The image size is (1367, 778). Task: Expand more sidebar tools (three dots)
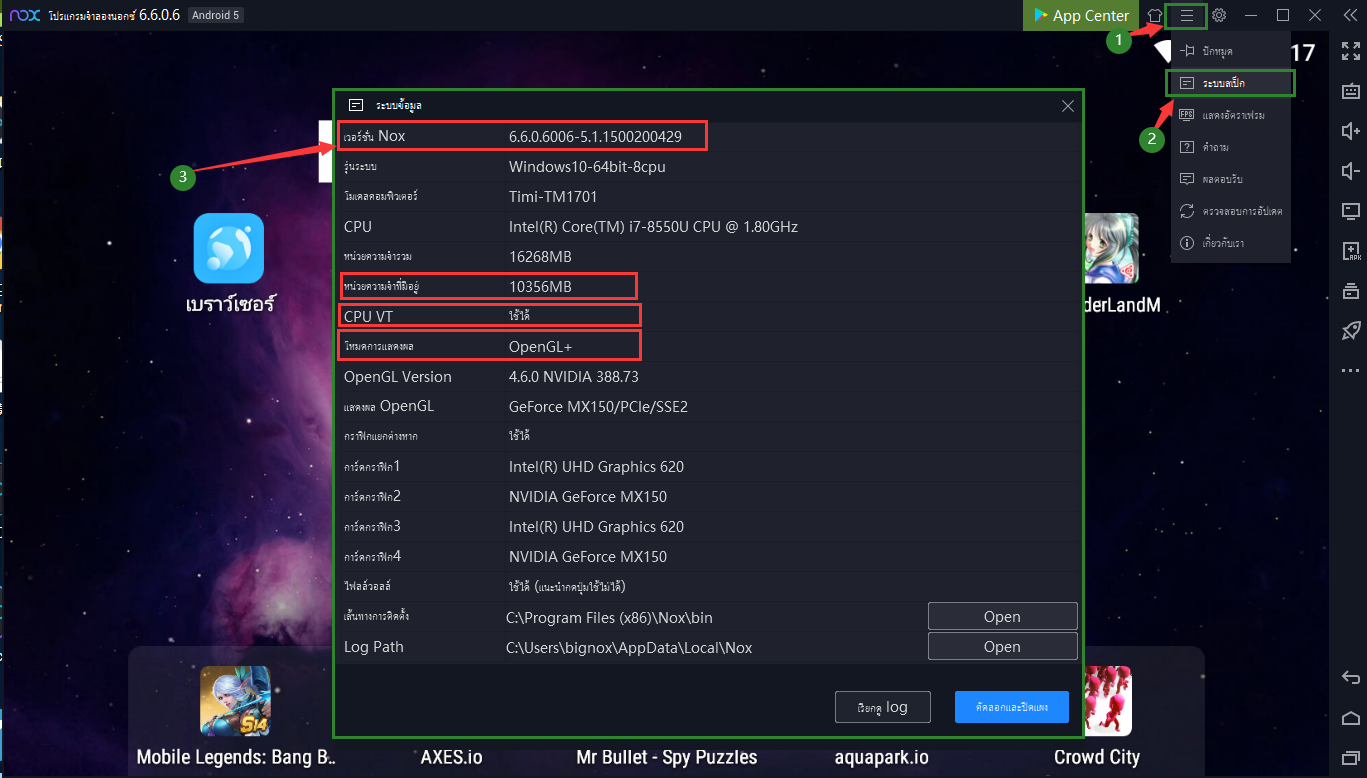pyautogui.click(x=1350, y=371)
